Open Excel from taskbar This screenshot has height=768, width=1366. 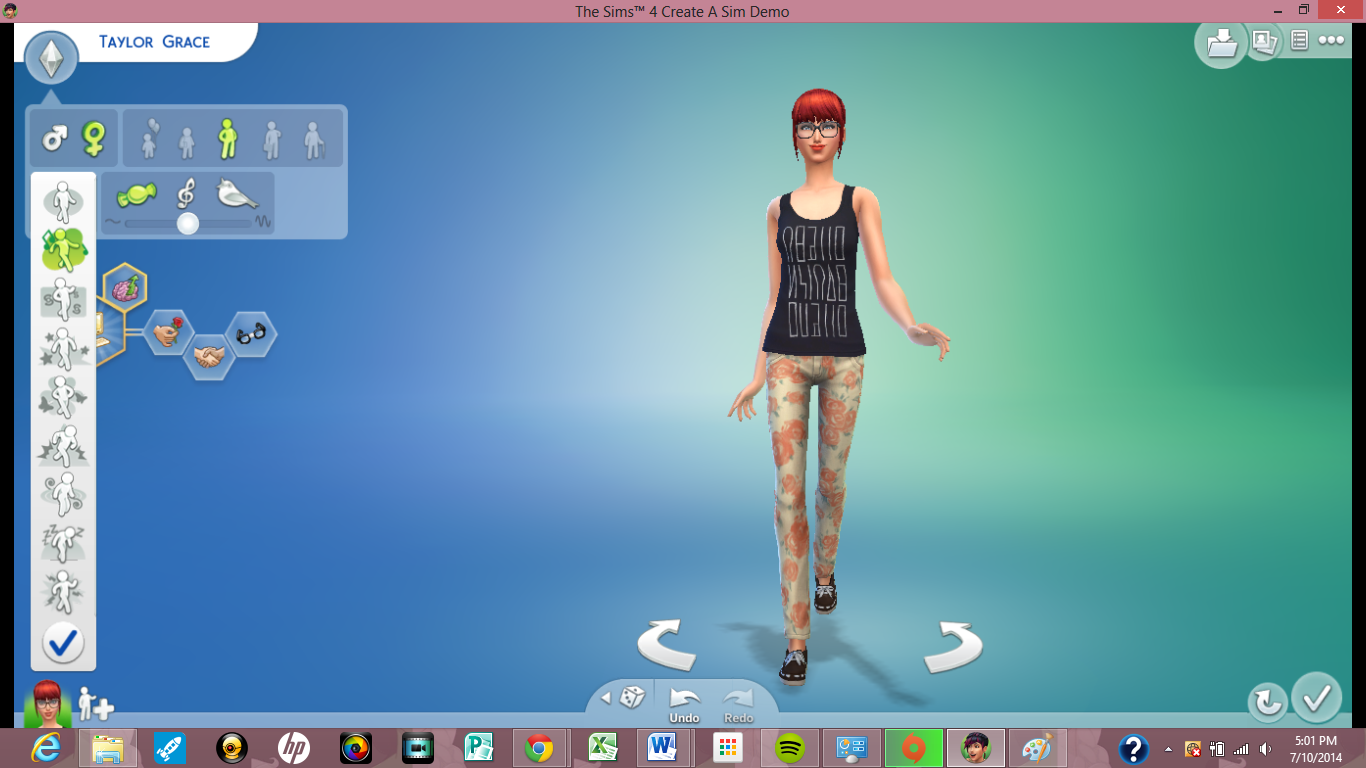pyautogui.click(x=602, y=748)
